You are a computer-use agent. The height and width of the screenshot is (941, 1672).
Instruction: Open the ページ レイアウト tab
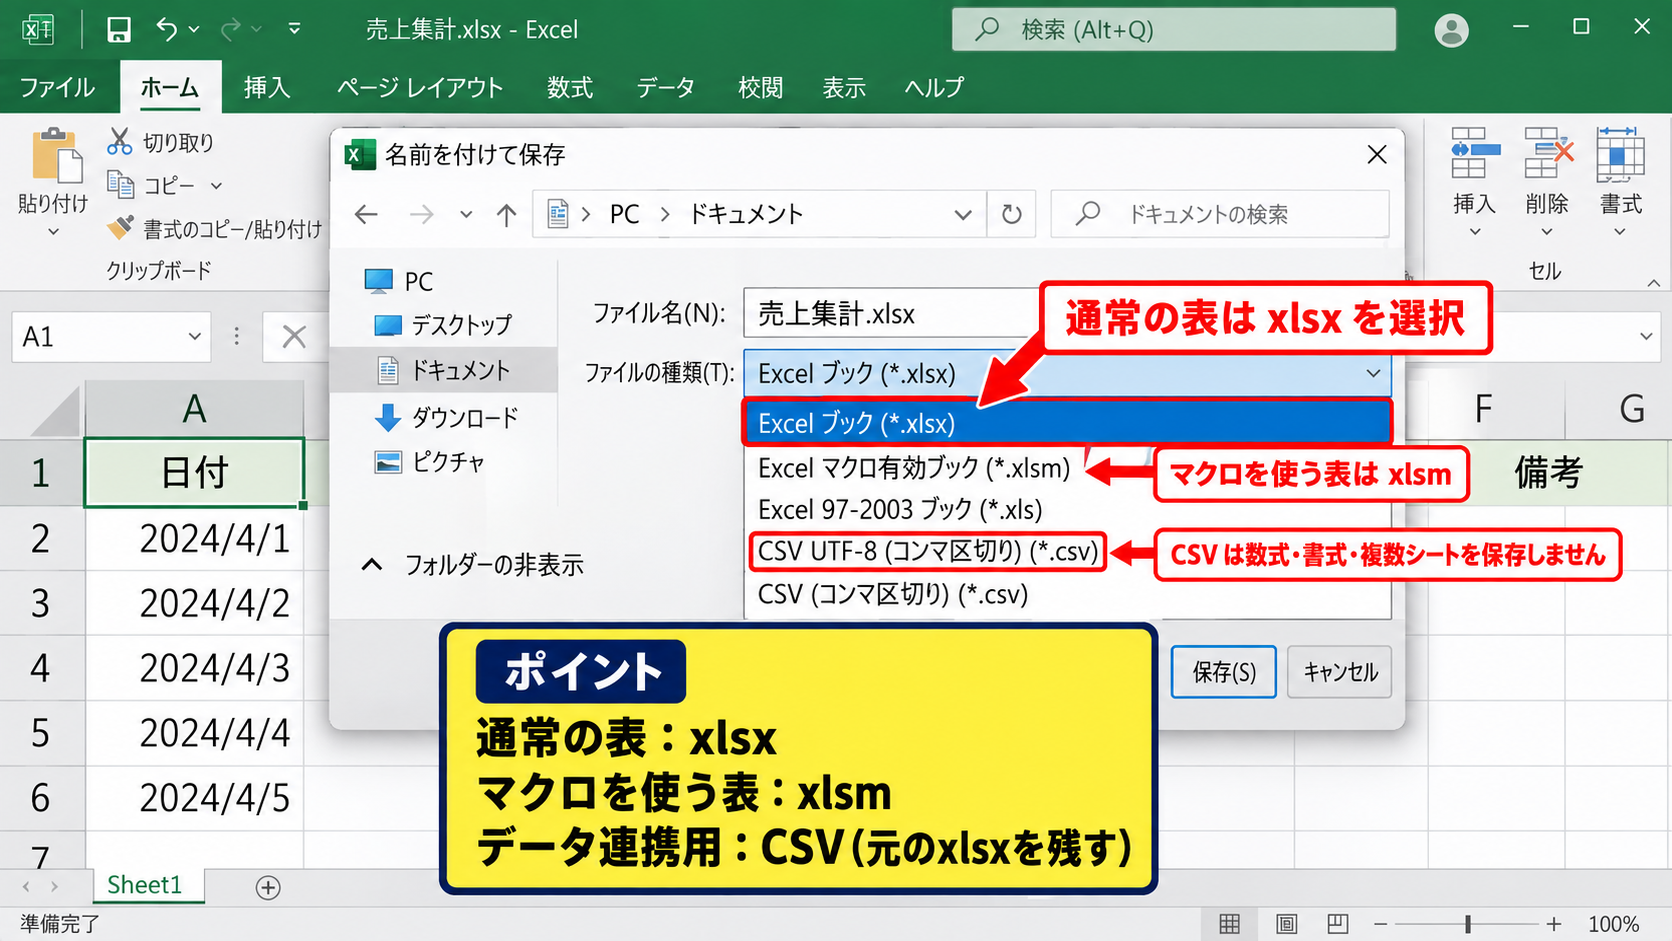[420, 88]
